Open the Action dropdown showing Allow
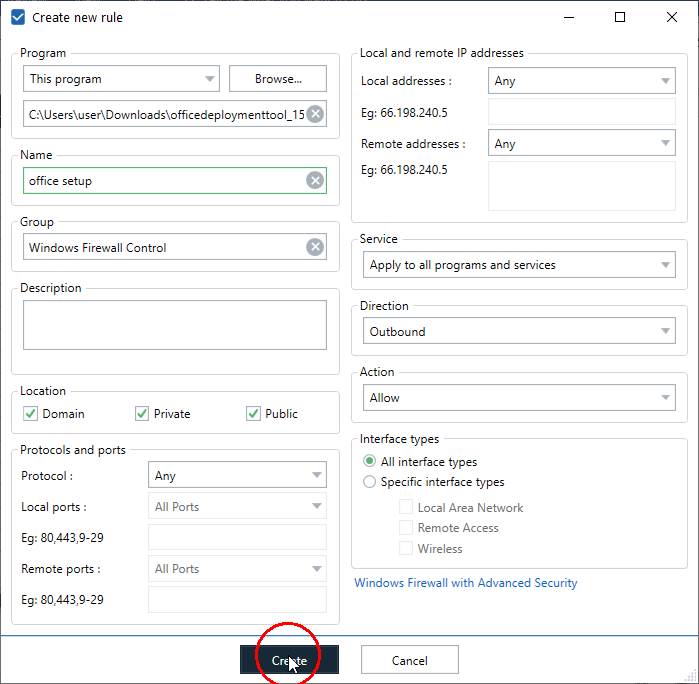 tap(518, 398)
